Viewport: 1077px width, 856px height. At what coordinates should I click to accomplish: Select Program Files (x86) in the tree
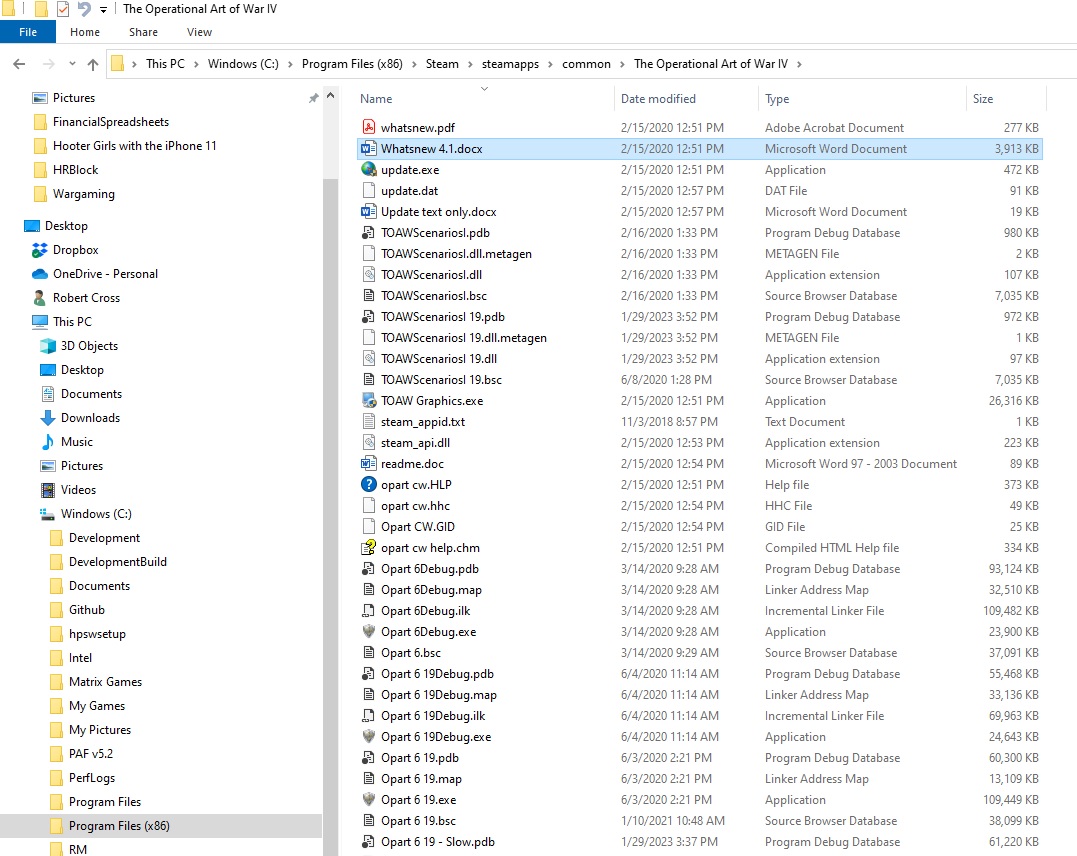coord(119,826)
